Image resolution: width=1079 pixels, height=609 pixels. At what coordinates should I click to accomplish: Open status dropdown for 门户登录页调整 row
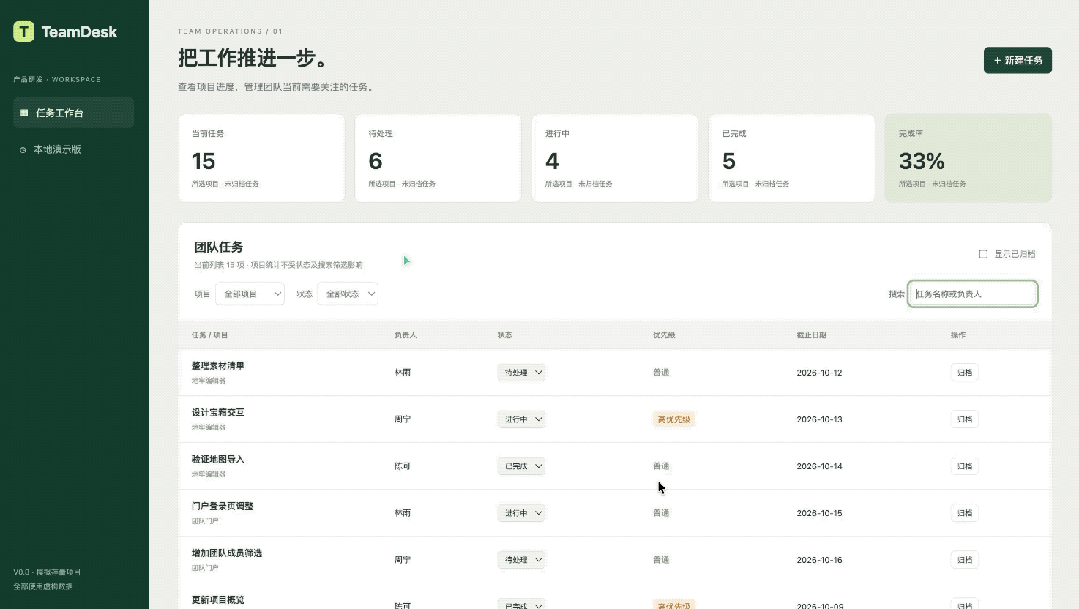[522, 513]
